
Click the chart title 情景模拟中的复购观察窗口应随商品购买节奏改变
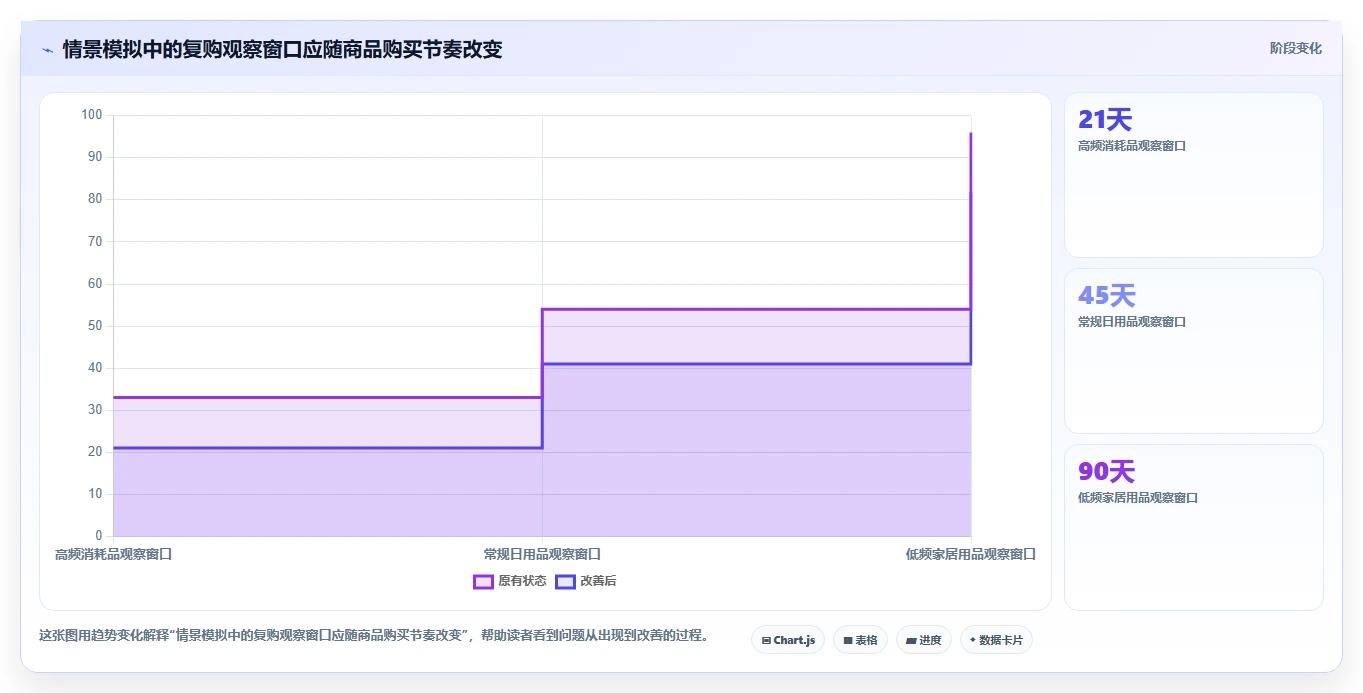click(282, 49)
